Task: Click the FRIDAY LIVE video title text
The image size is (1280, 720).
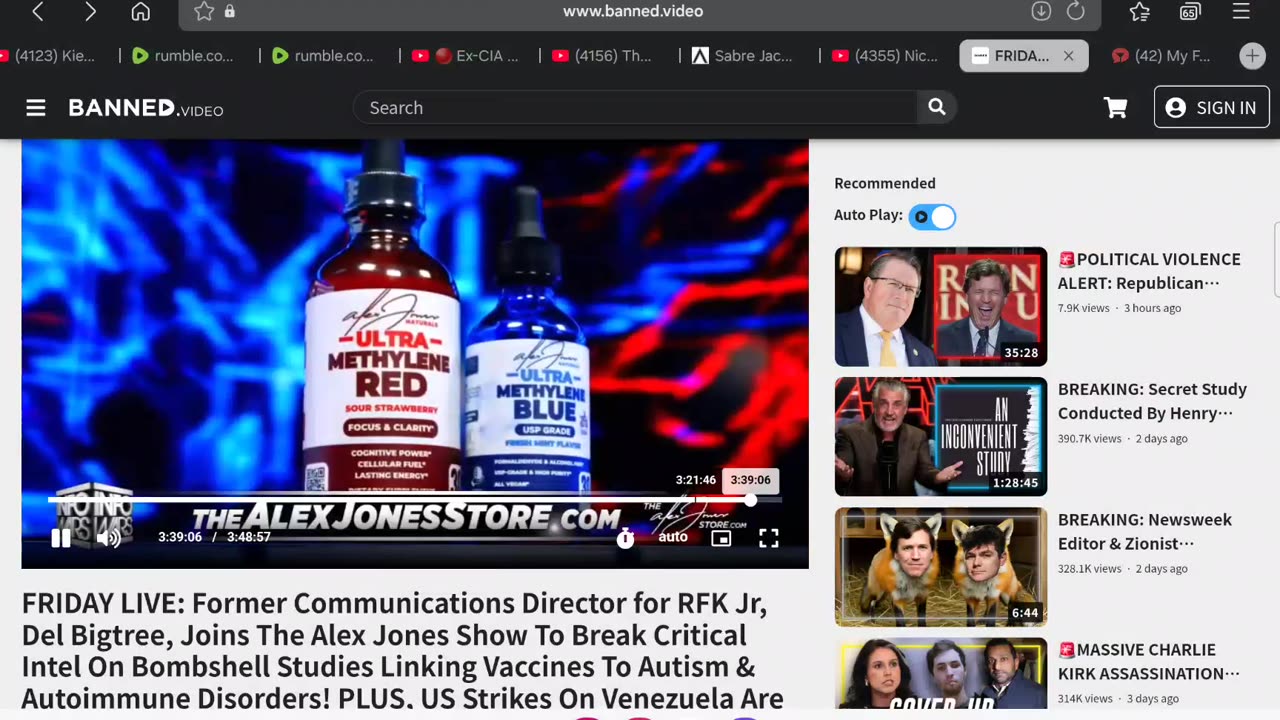Action: pyautogui.click(x=402, y=651)
